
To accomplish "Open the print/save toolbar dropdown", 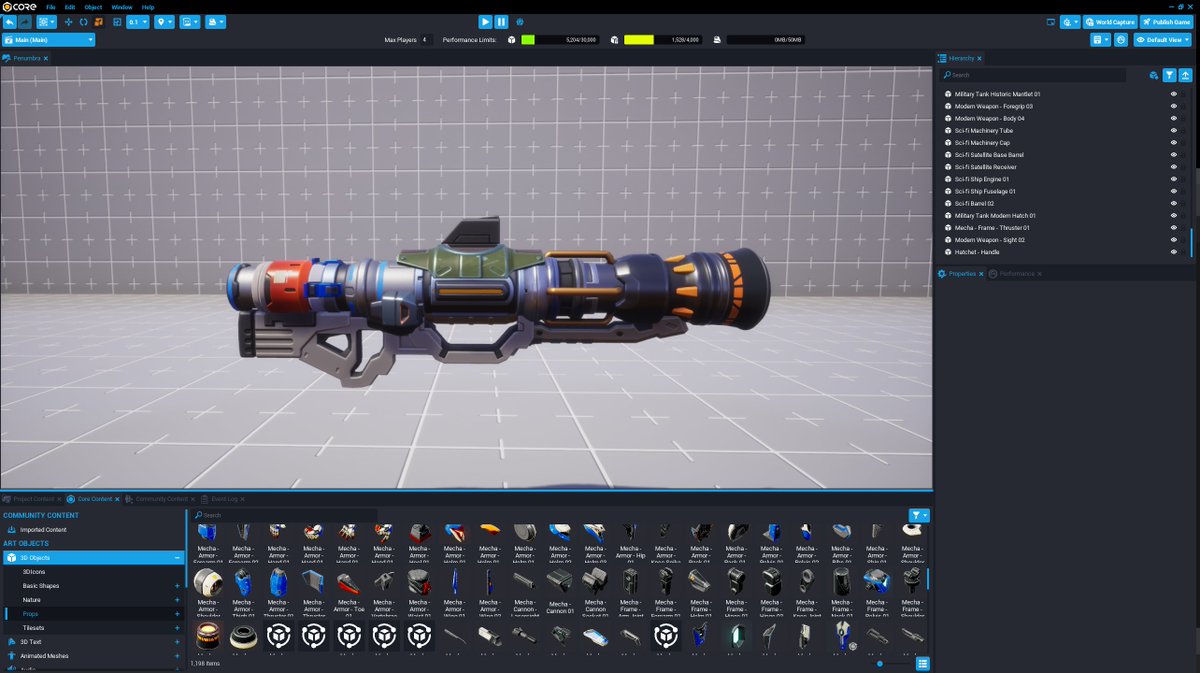I will [215, 21].
